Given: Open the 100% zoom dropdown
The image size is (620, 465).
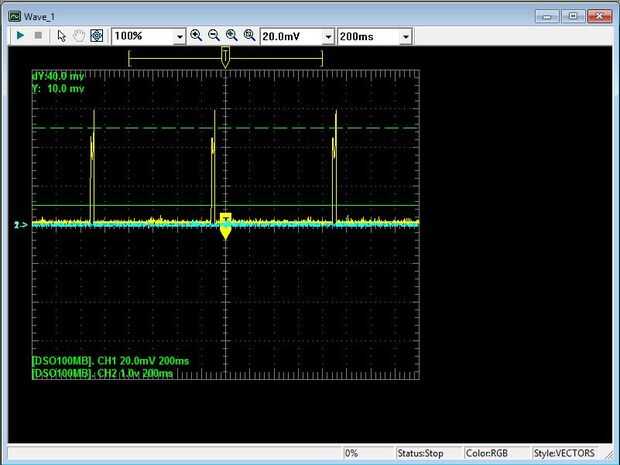Looking at the screenshot, I should tap(180, 36).
